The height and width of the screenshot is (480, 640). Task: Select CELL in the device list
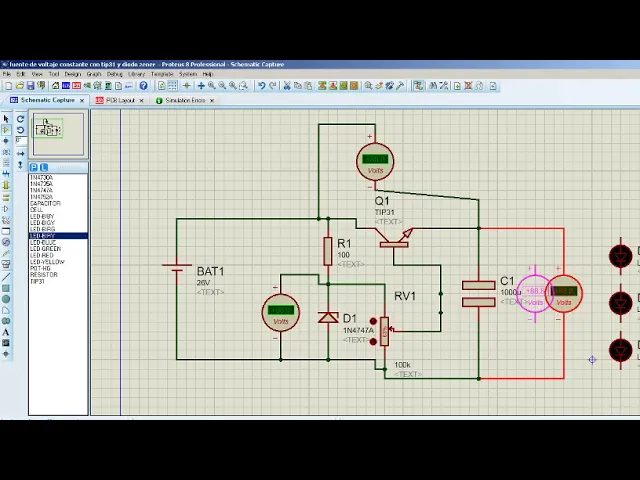(58, 210)
